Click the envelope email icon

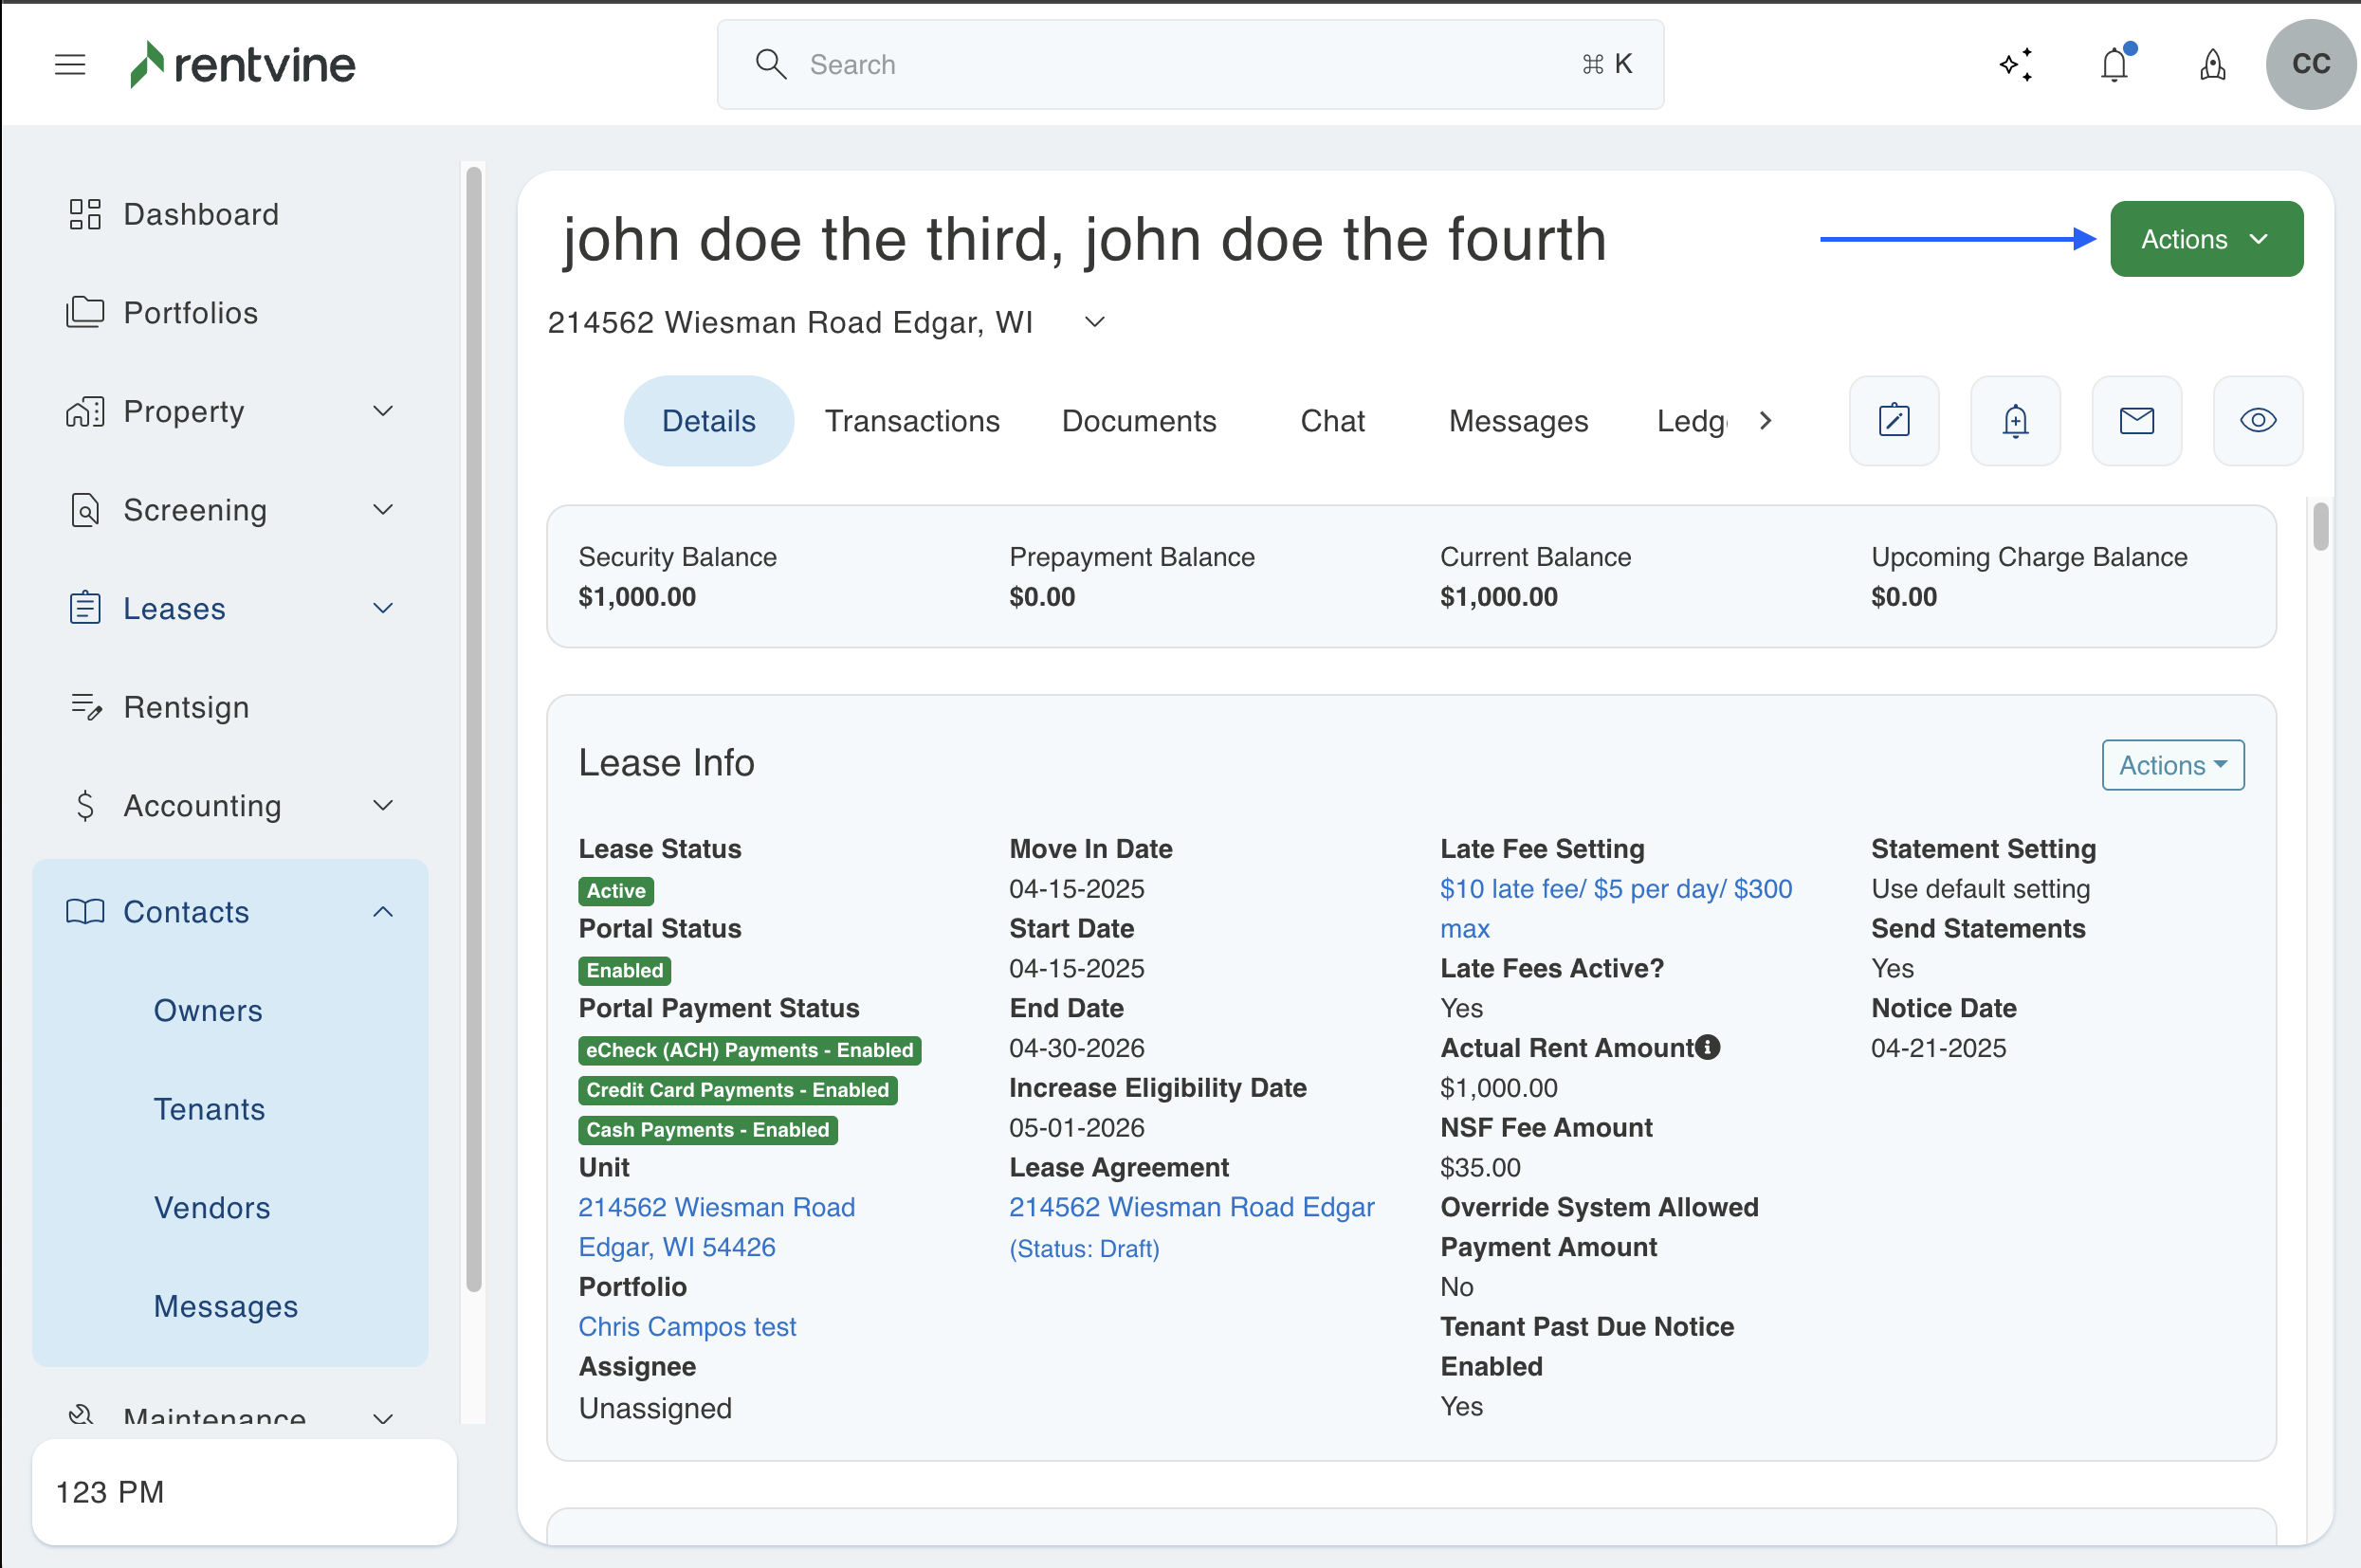2136,421
